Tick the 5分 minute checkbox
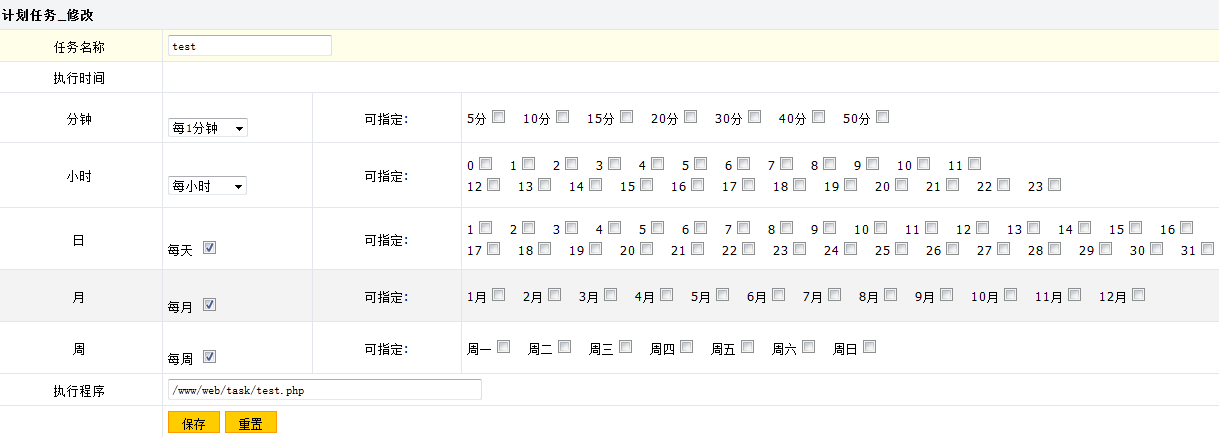1219x437 pixels. [x=498, y=117]
